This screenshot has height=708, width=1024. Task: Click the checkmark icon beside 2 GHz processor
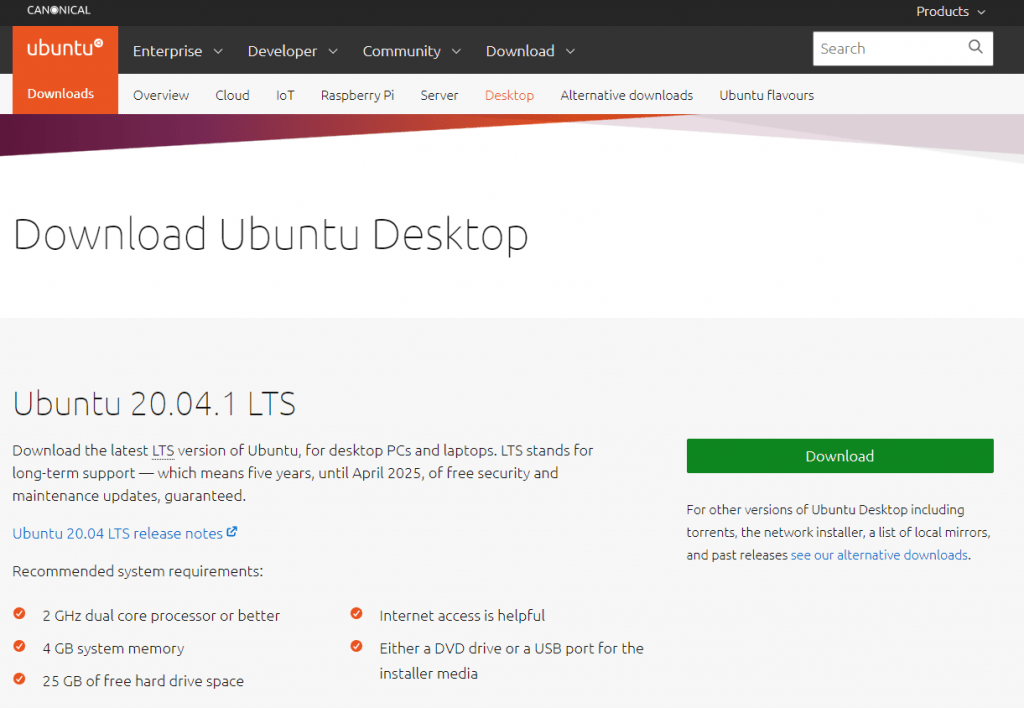[19, 614]
